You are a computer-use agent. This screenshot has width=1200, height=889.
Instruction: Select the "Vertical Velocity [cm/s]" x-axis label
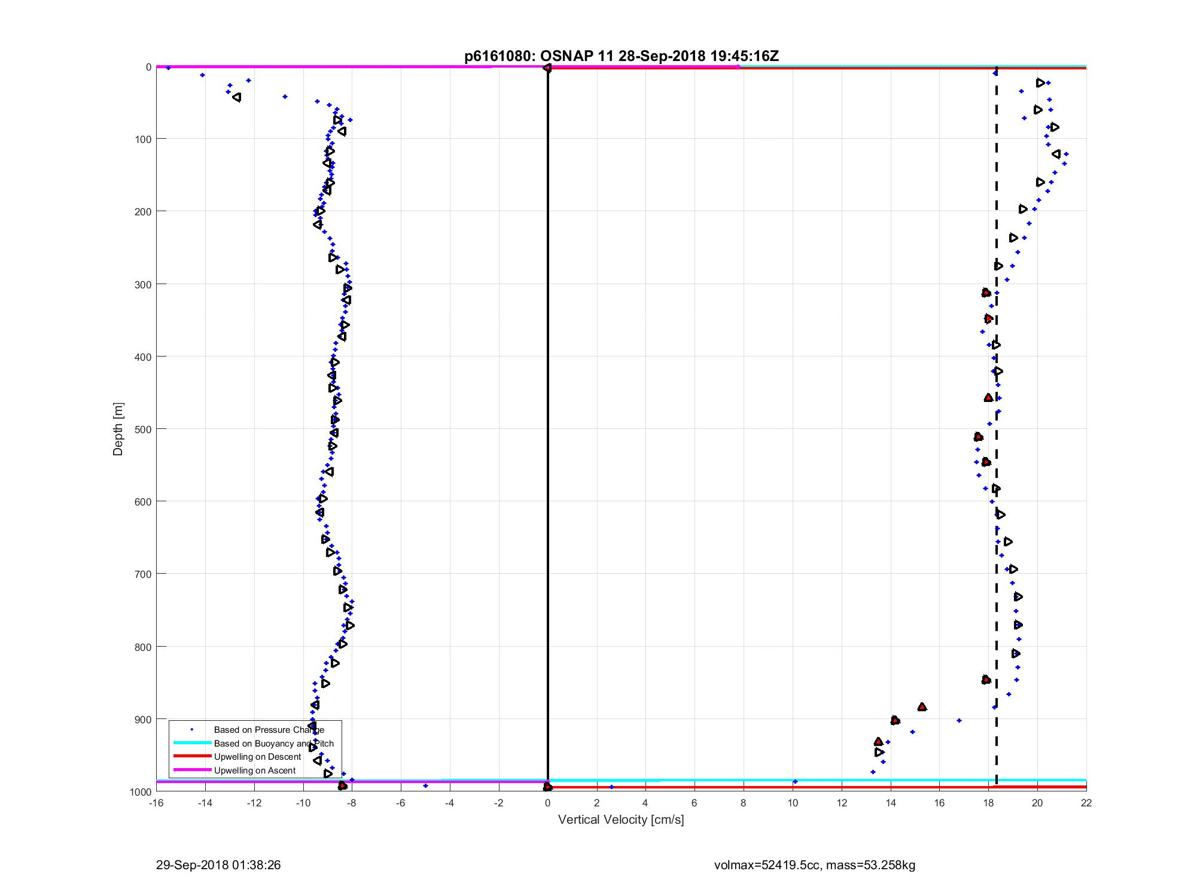point(621,820)
